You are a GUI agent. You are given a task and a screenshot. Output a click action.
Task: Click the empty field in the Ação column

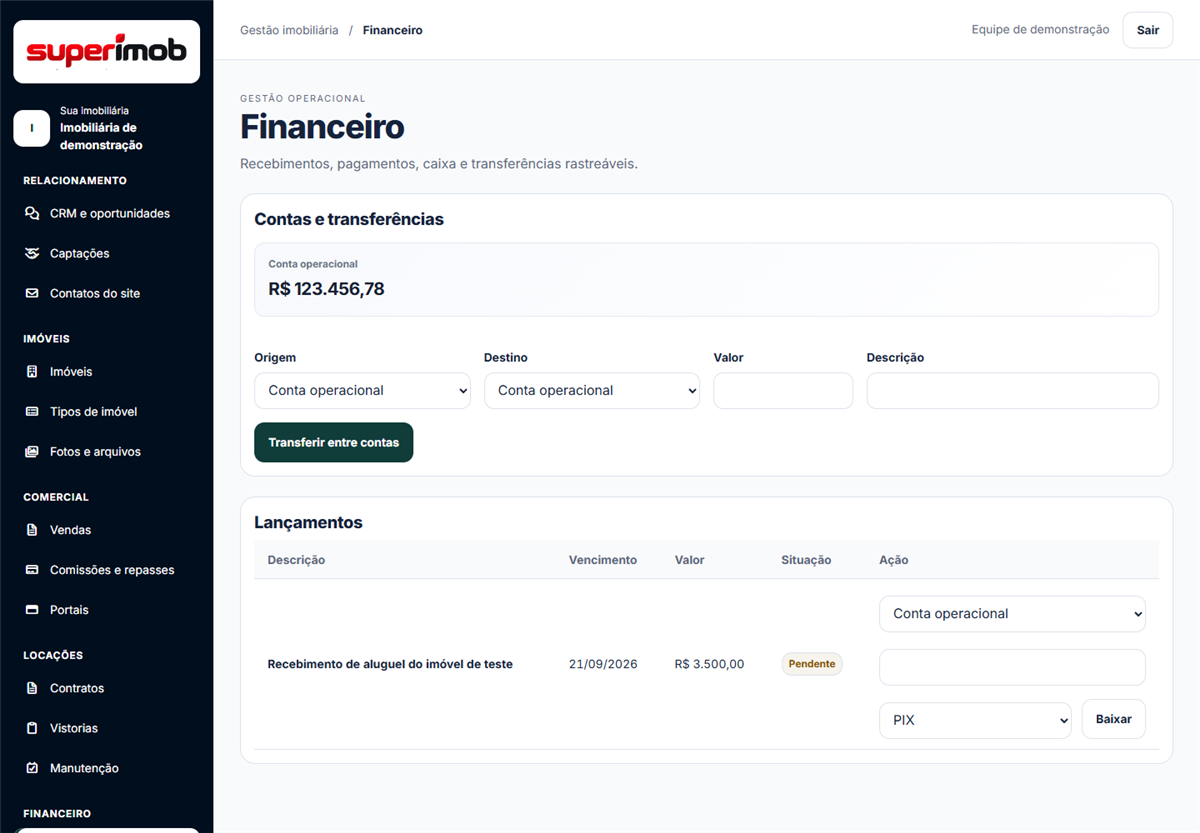click(x=1012, y=666)
